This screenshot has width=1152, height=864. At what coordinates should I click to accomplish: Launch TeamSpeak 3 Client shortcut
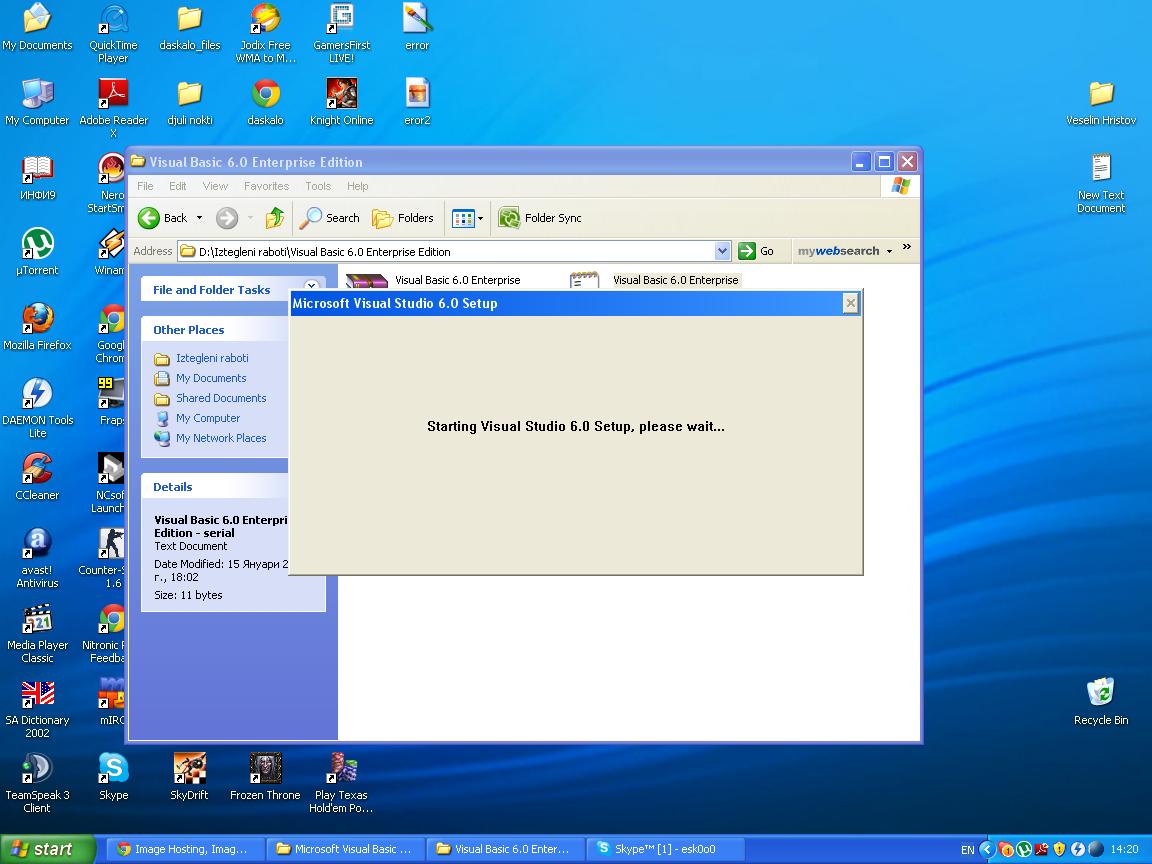tap(37, 783)
